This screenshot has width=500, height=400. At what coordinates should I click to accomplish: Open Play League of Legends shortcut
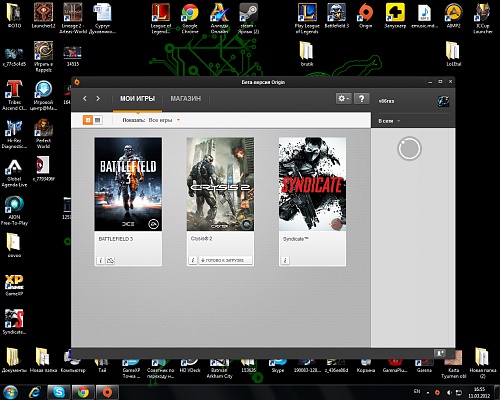point(307,19)
